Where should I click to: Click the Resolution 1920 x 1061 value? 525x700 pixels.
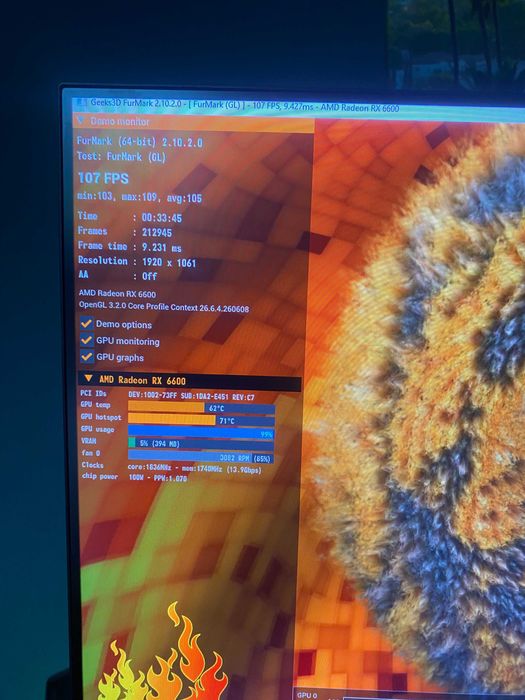click(x=169, y=262)
